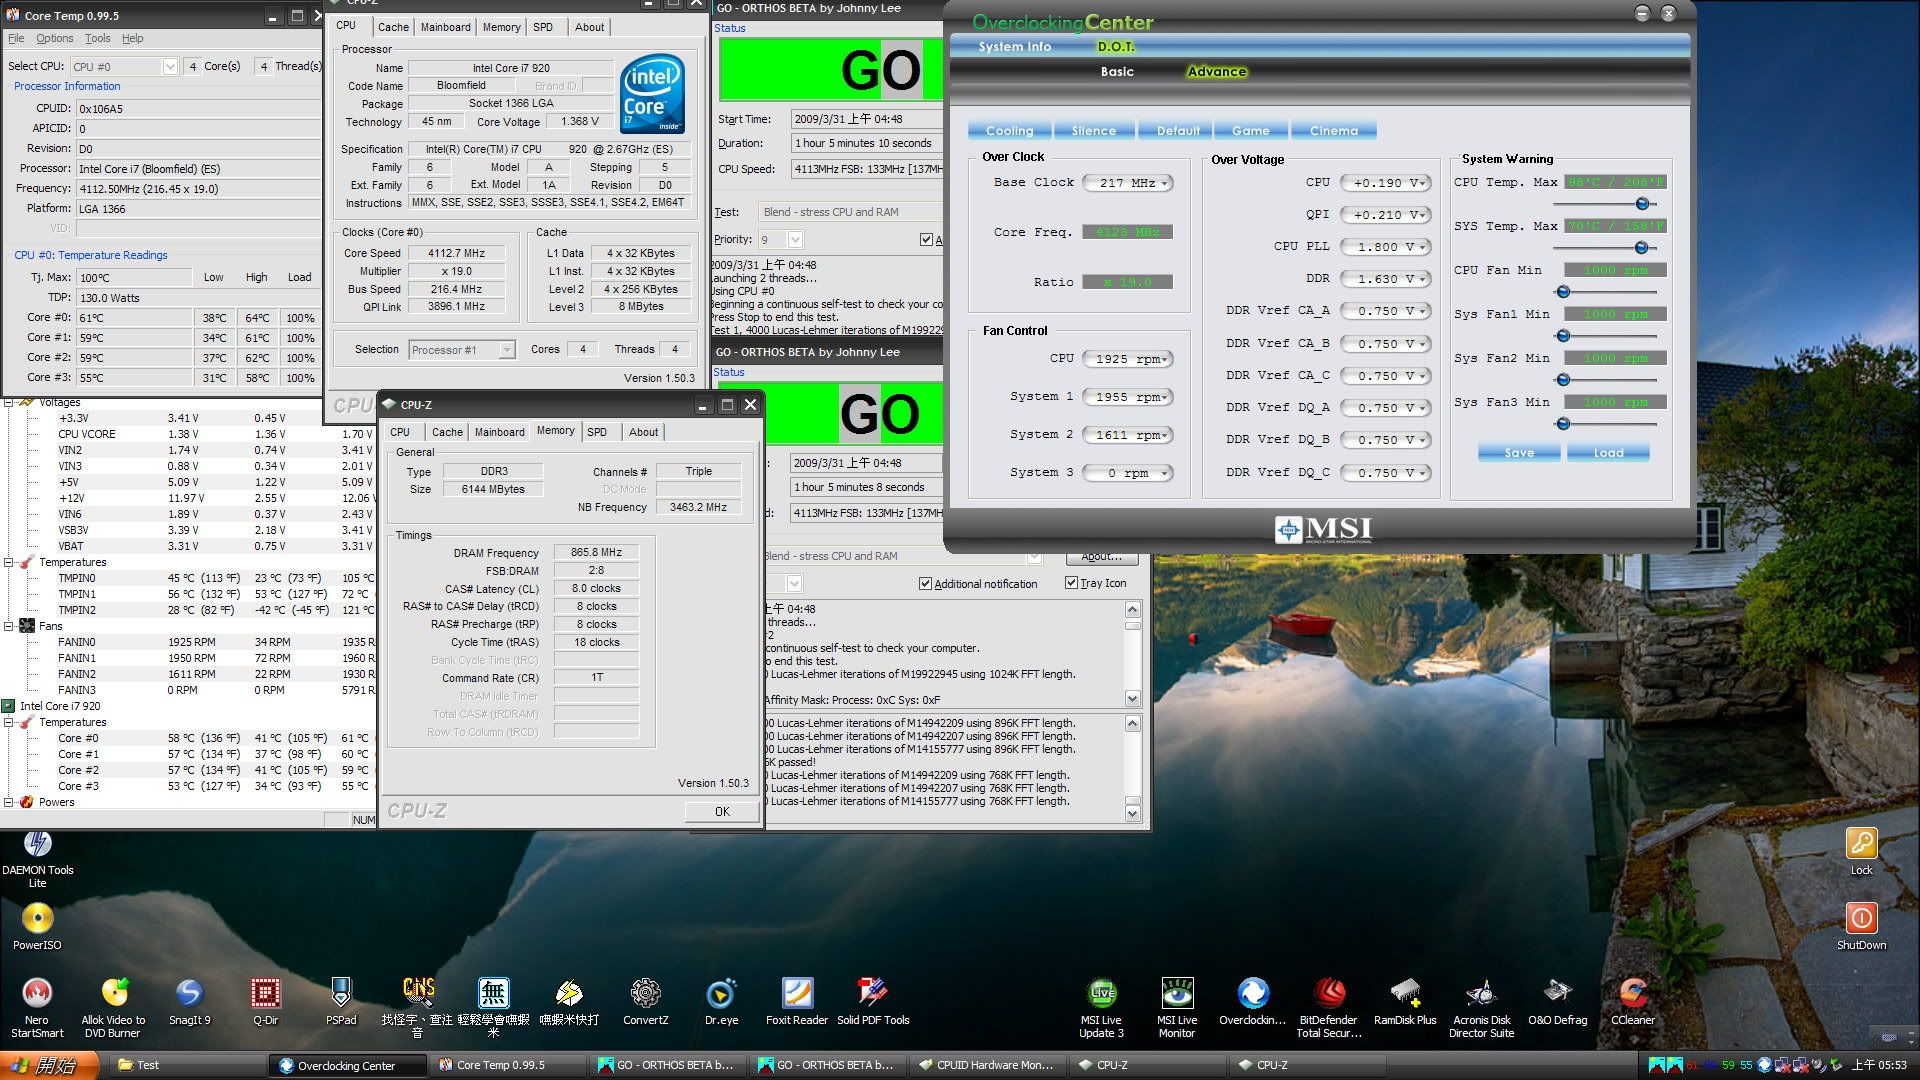
Task: Click the SPD tab in CPU-Z
Action: [596, 431]
